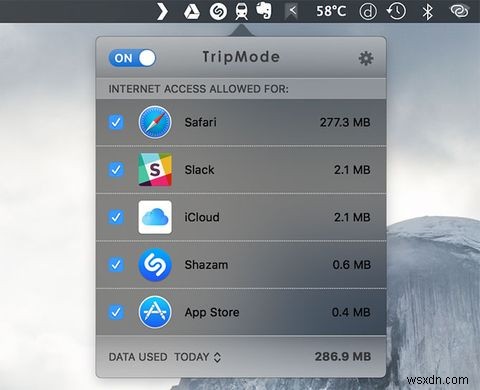Viewport: 480px width, 390px height.
Task: Select the Safari app name
Action: point(201,122)
